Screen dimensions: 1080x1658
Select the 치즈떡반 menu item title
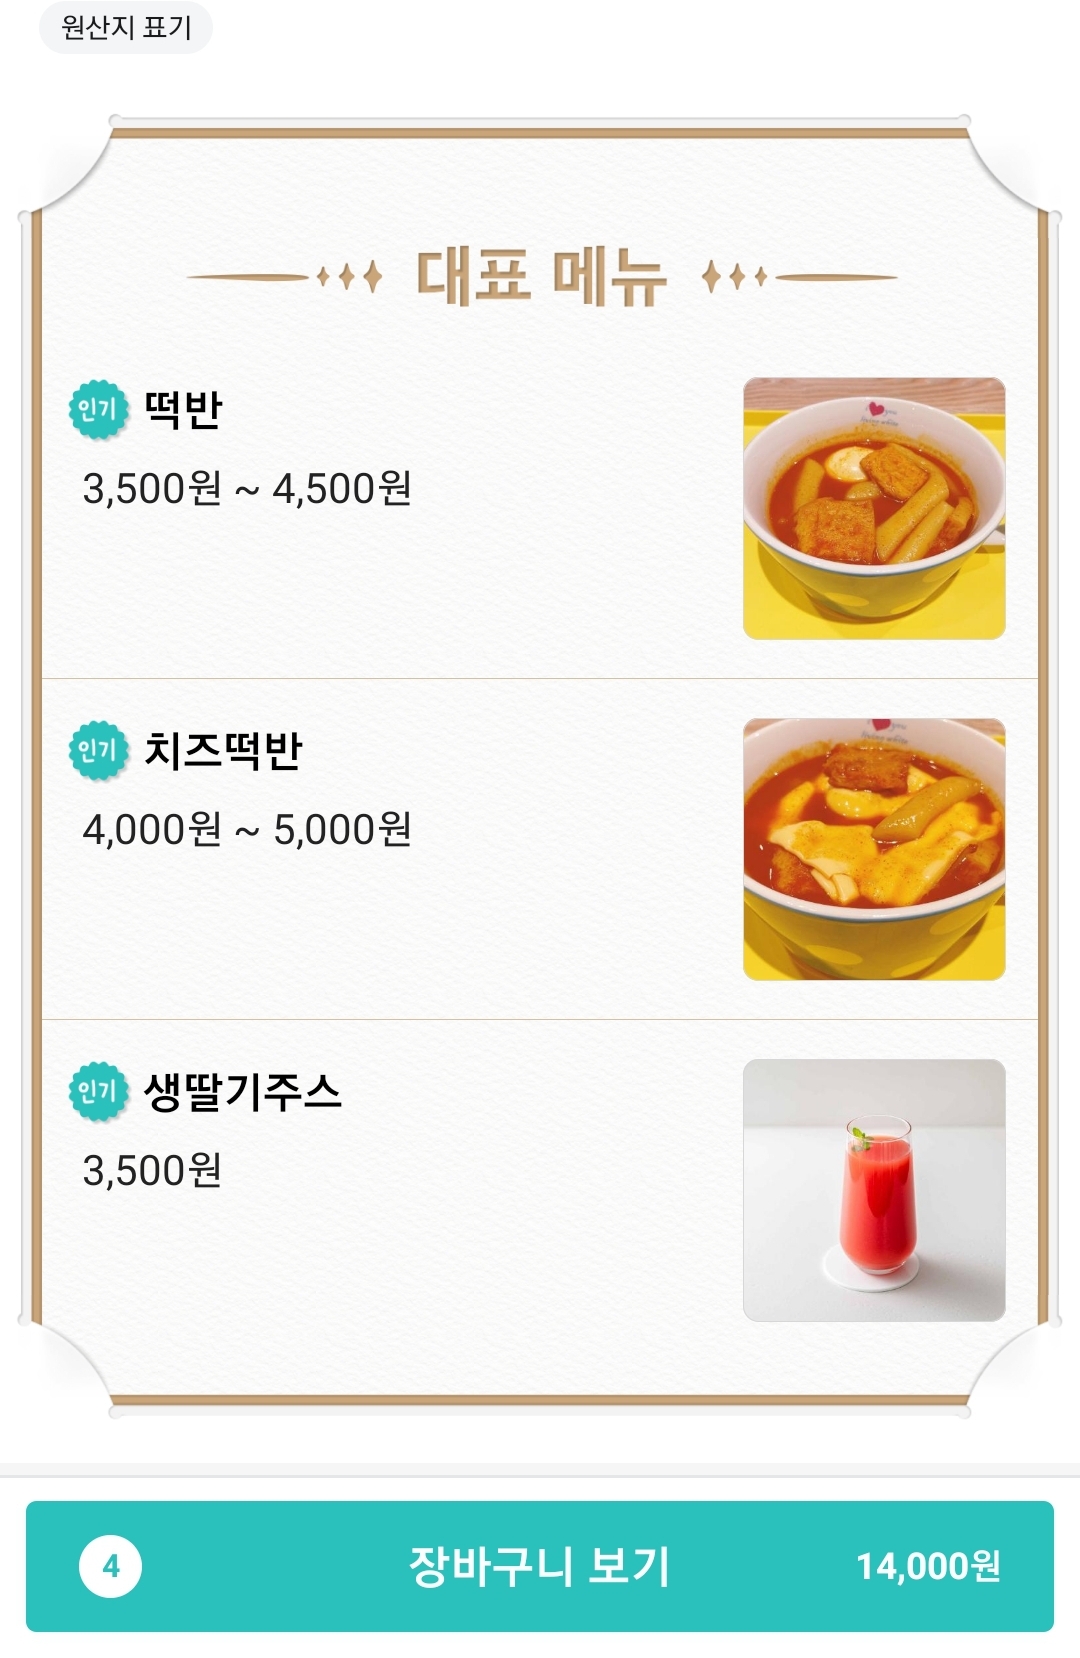click(223, 750)
